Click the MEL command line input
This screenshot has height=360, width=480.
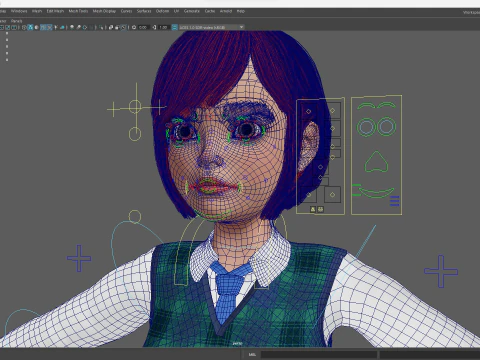click(319, 354)
